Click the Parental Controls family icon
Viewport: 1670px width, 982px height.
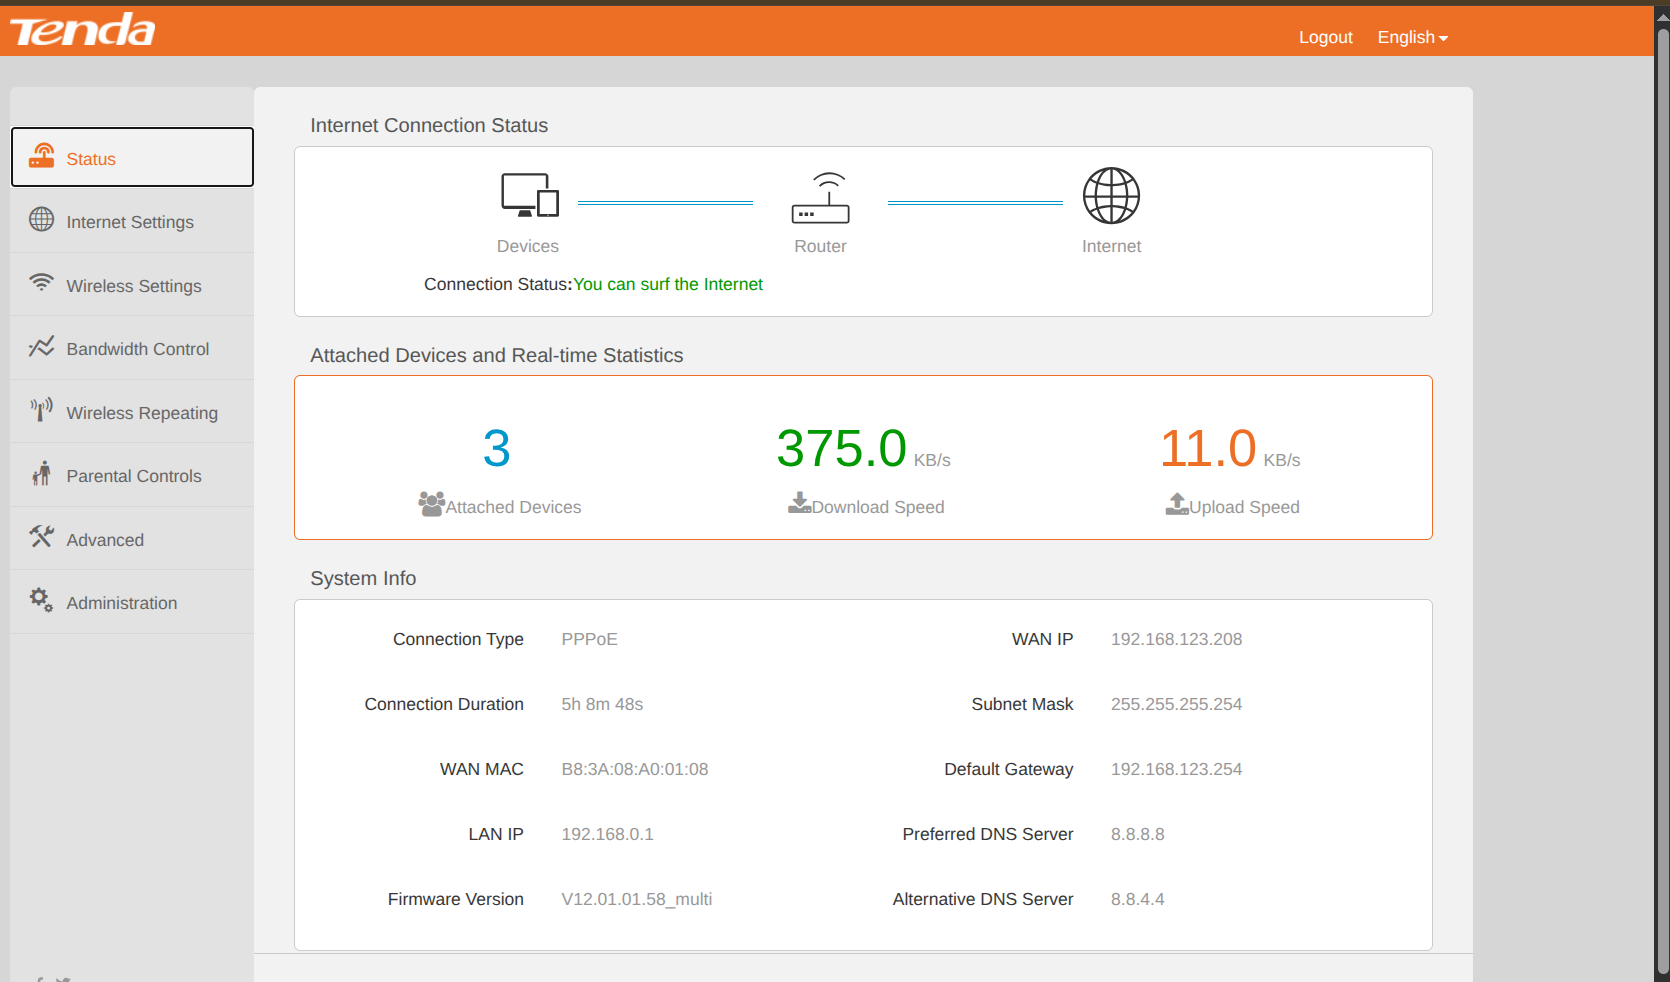(x=42, y=473)
